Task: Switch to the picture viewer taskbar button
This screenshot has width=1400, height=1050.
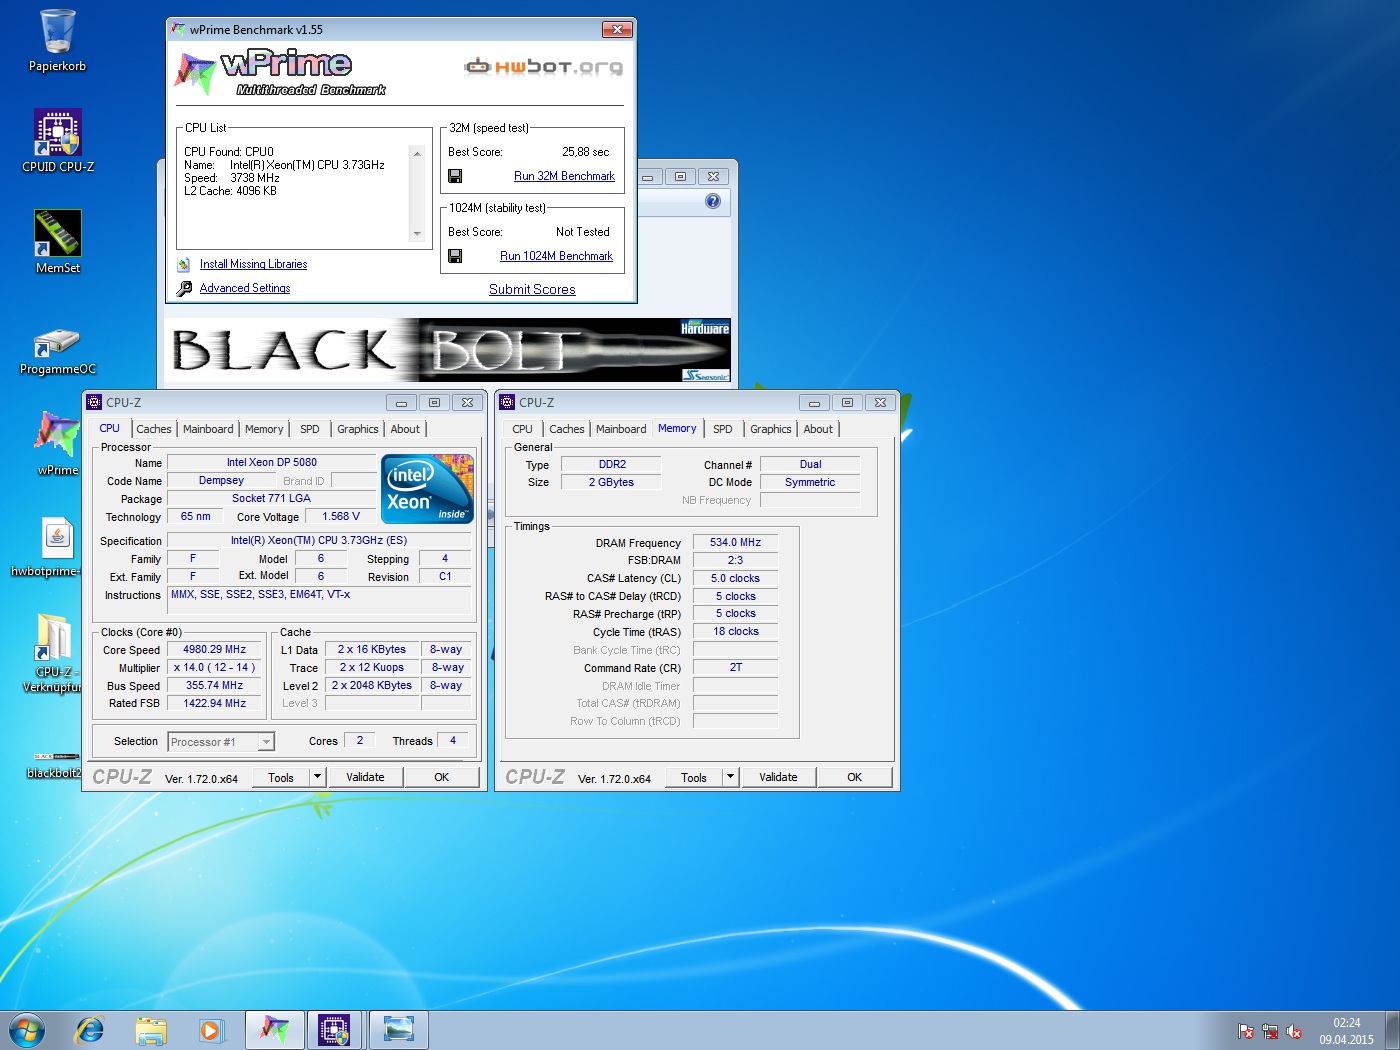Action: [398, 1030]
